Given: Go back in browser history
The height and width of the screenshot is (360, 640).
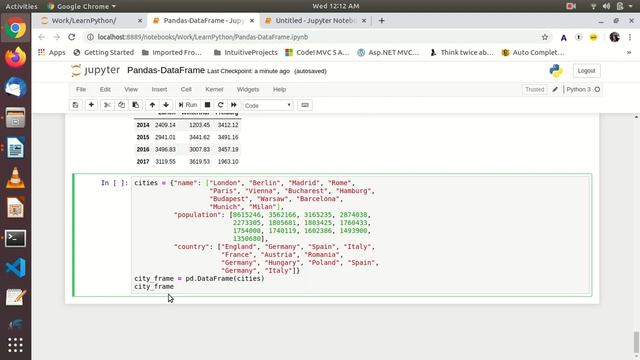Looking at the screenshot, I should coord(42,37).
